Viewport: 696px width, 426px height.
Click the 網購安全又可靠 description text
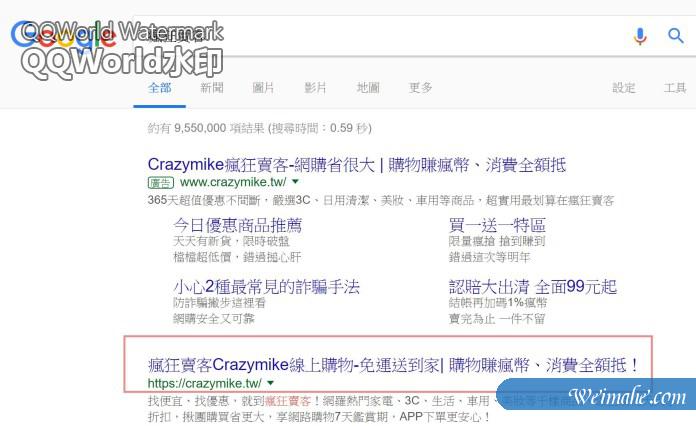pos(214,319)
